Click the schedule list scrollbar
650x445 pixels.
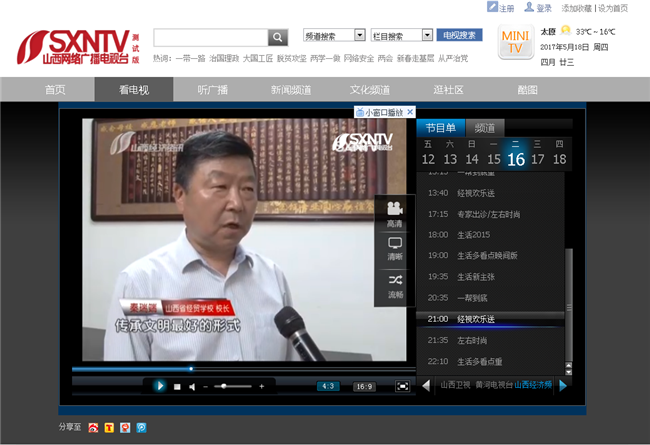click(x=569, y=305)
